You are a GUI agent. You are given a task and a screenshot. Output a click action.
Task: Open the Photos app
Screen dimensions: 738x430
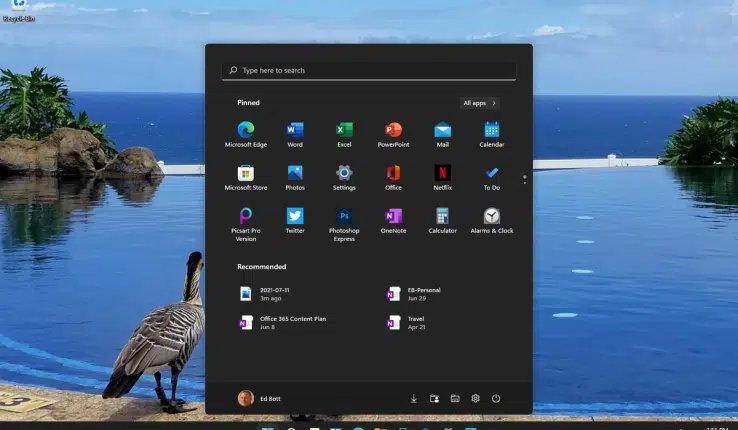point(295,178)
